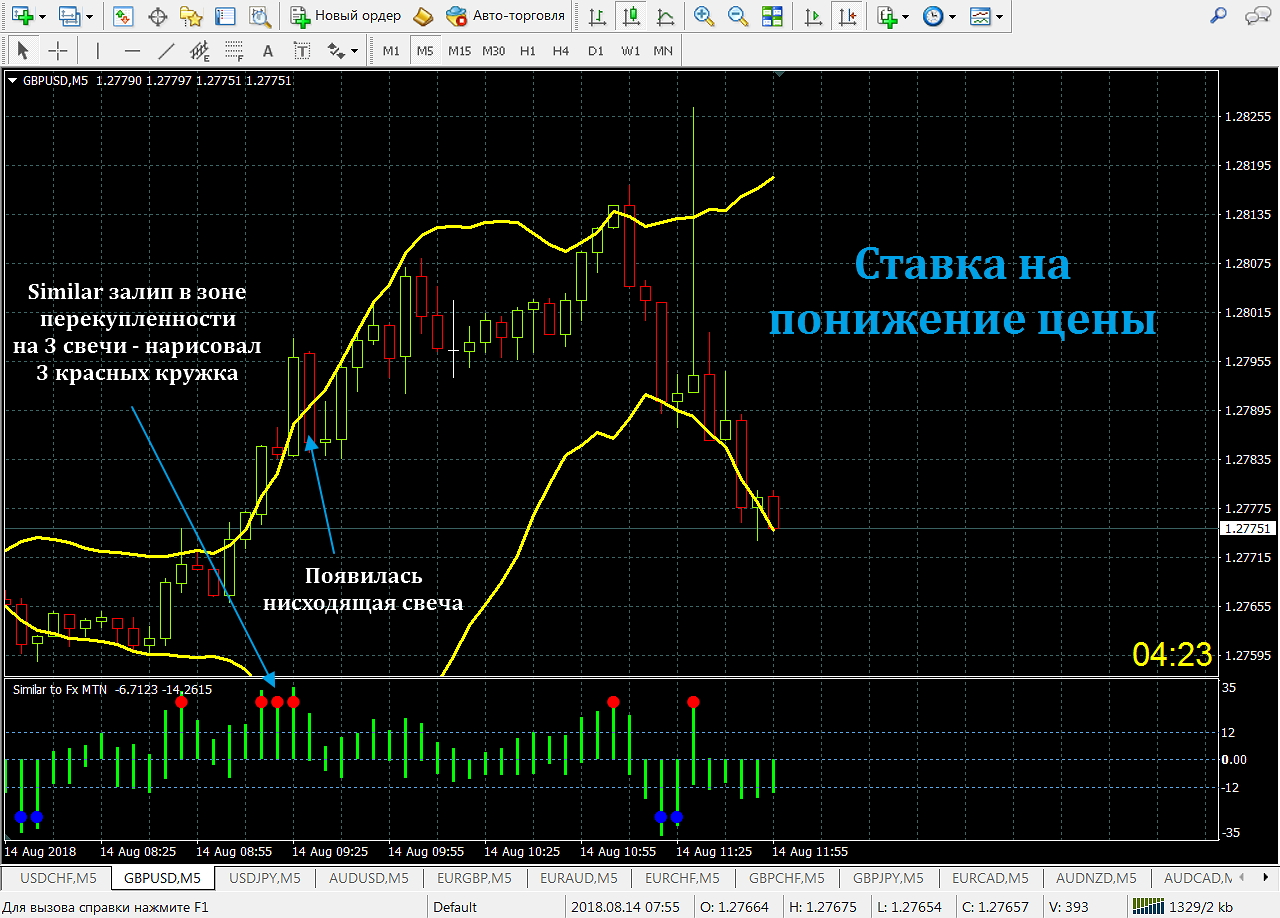Toggle chart auto scroll
Viewport: 1280px width, 918px height.
814,16
